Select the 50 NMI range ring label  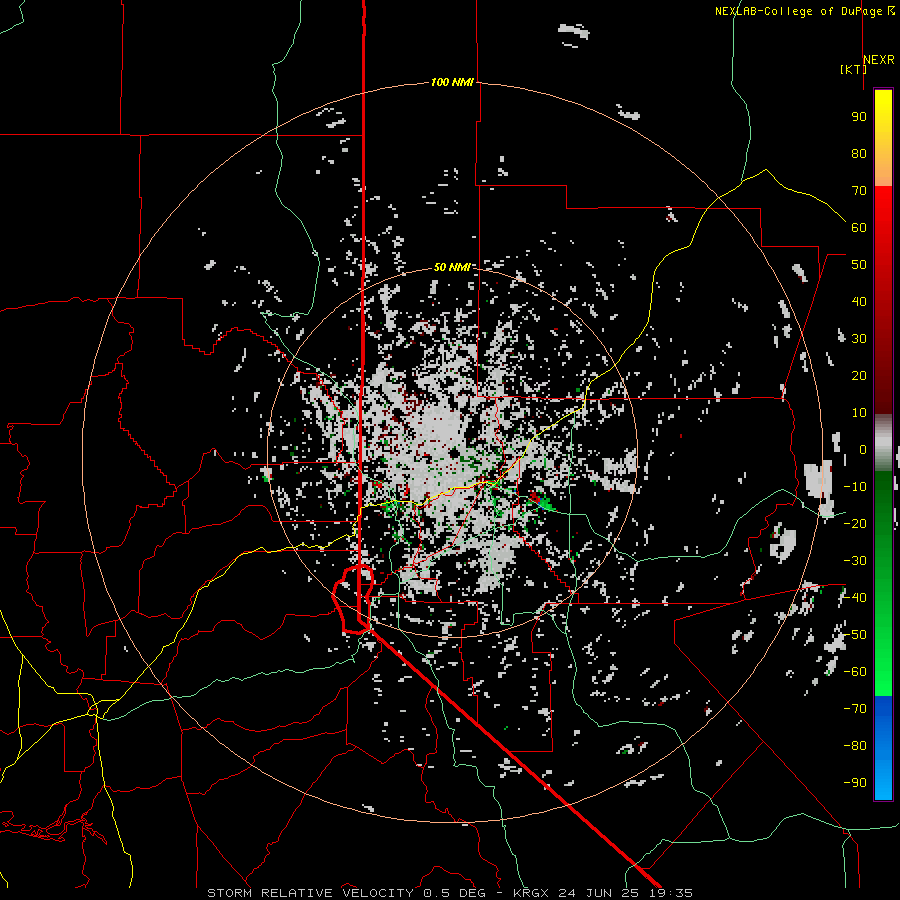pyautogui.click(x=452, y=267)
